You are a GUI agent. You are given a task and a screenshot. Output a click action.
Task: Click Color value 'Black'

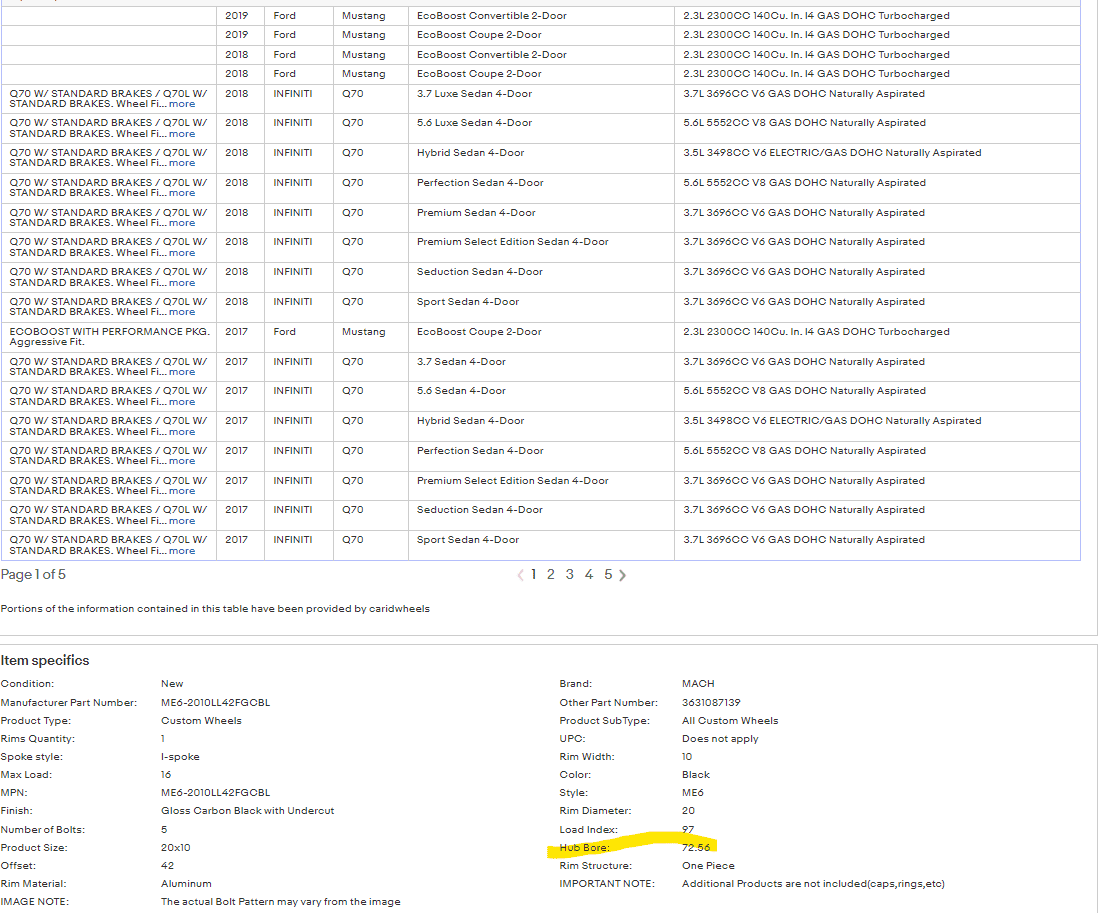tap(696, 774)
